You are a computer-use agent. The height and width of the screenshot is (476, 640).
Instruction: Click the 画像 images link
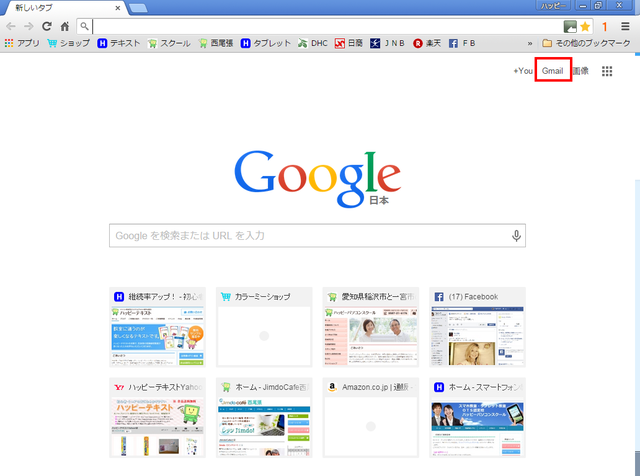tap(580, 71)
